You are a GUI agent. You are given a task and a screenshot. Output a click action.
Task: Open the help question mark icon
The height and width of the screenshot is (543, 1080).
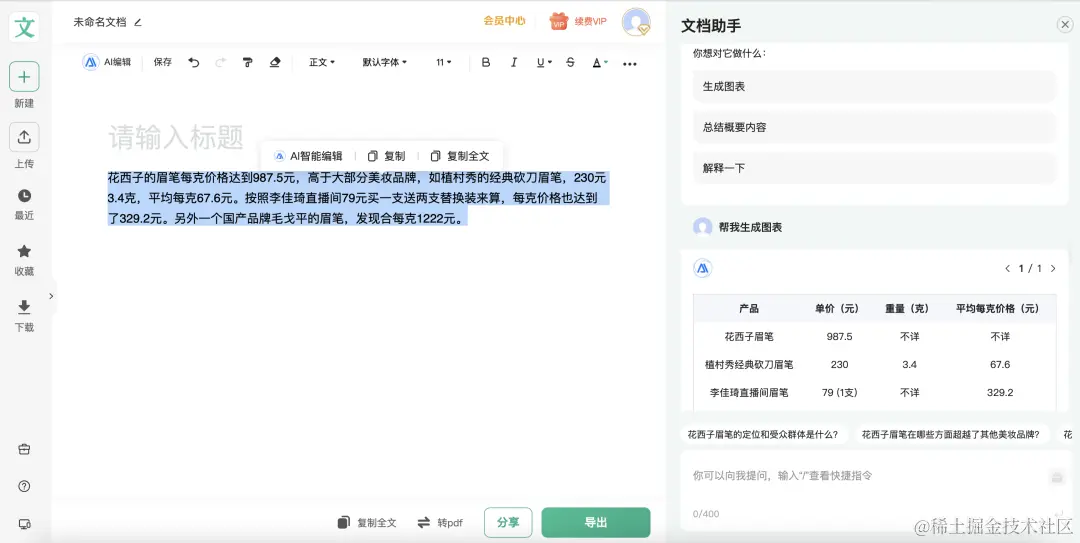[24, 486]
